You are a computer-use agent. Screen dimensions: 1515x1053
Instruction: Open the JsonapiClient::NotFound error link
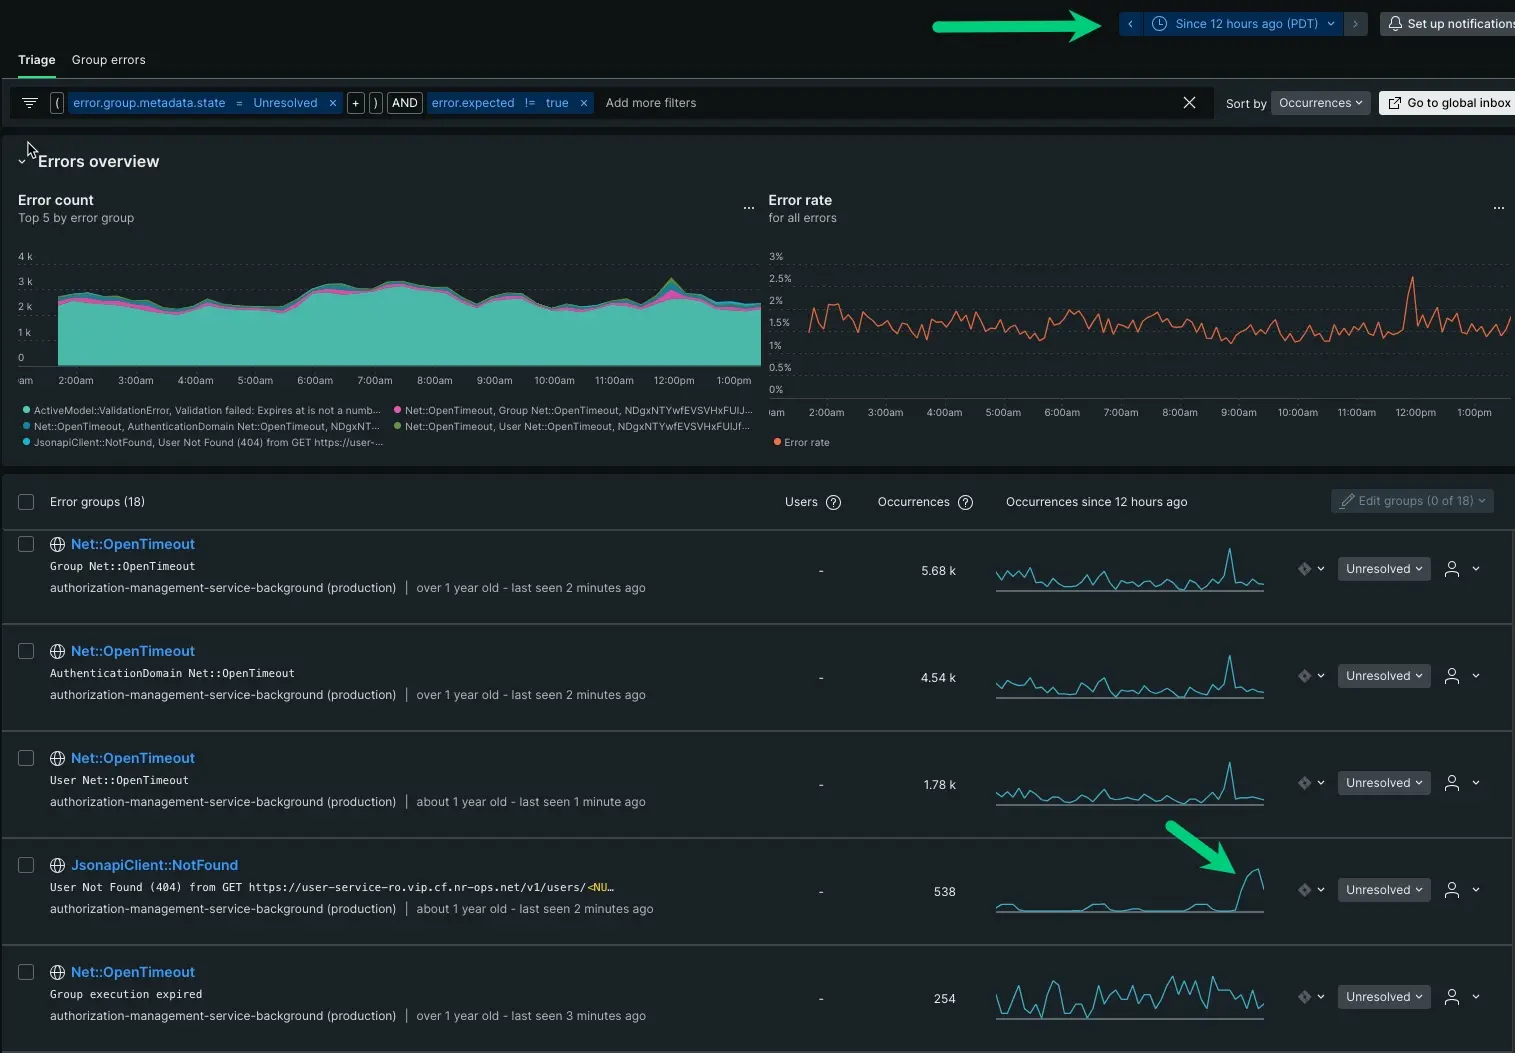(x=154, y=865)
